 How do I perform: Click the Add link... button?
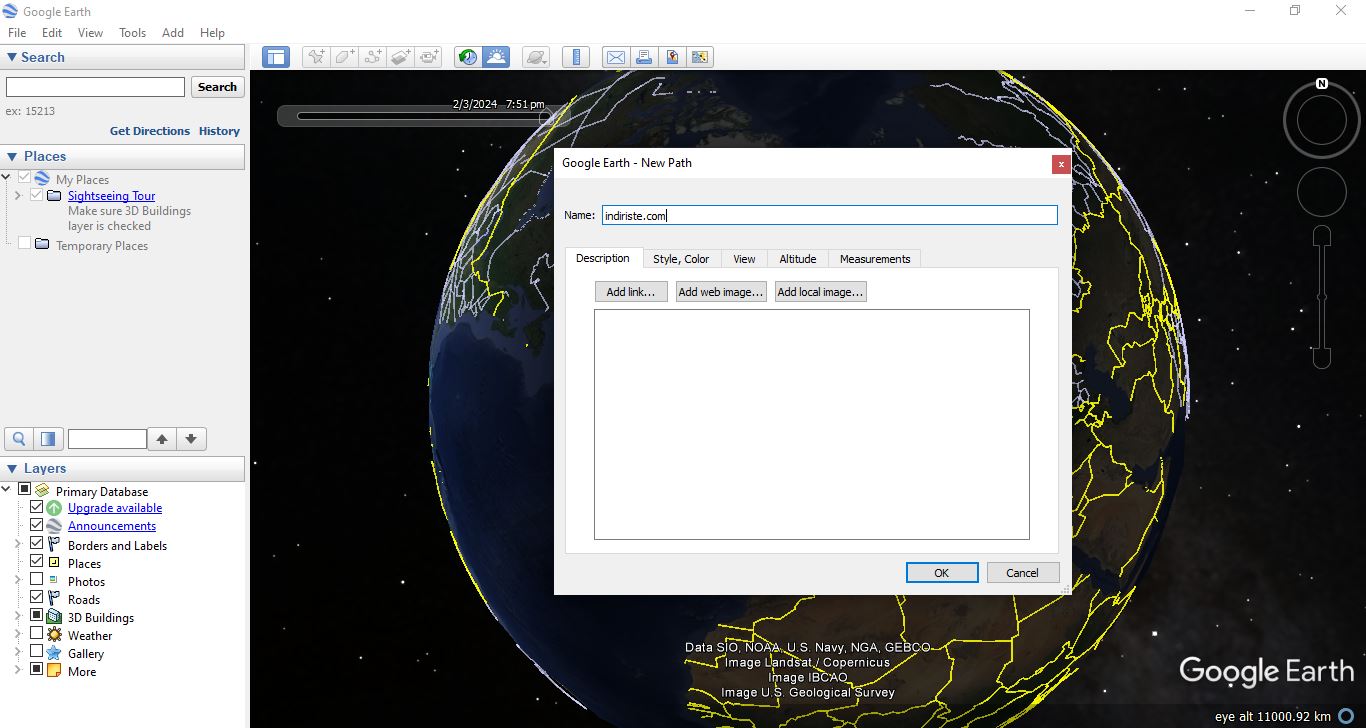tap(631, 292)
